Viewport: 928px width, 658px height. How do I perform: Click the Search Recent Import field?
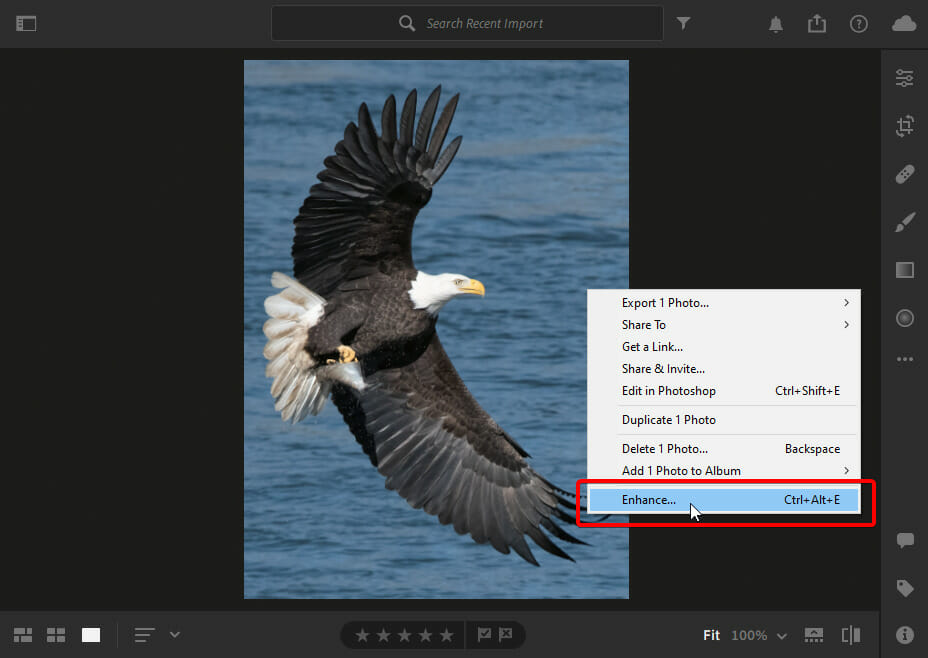467,23
